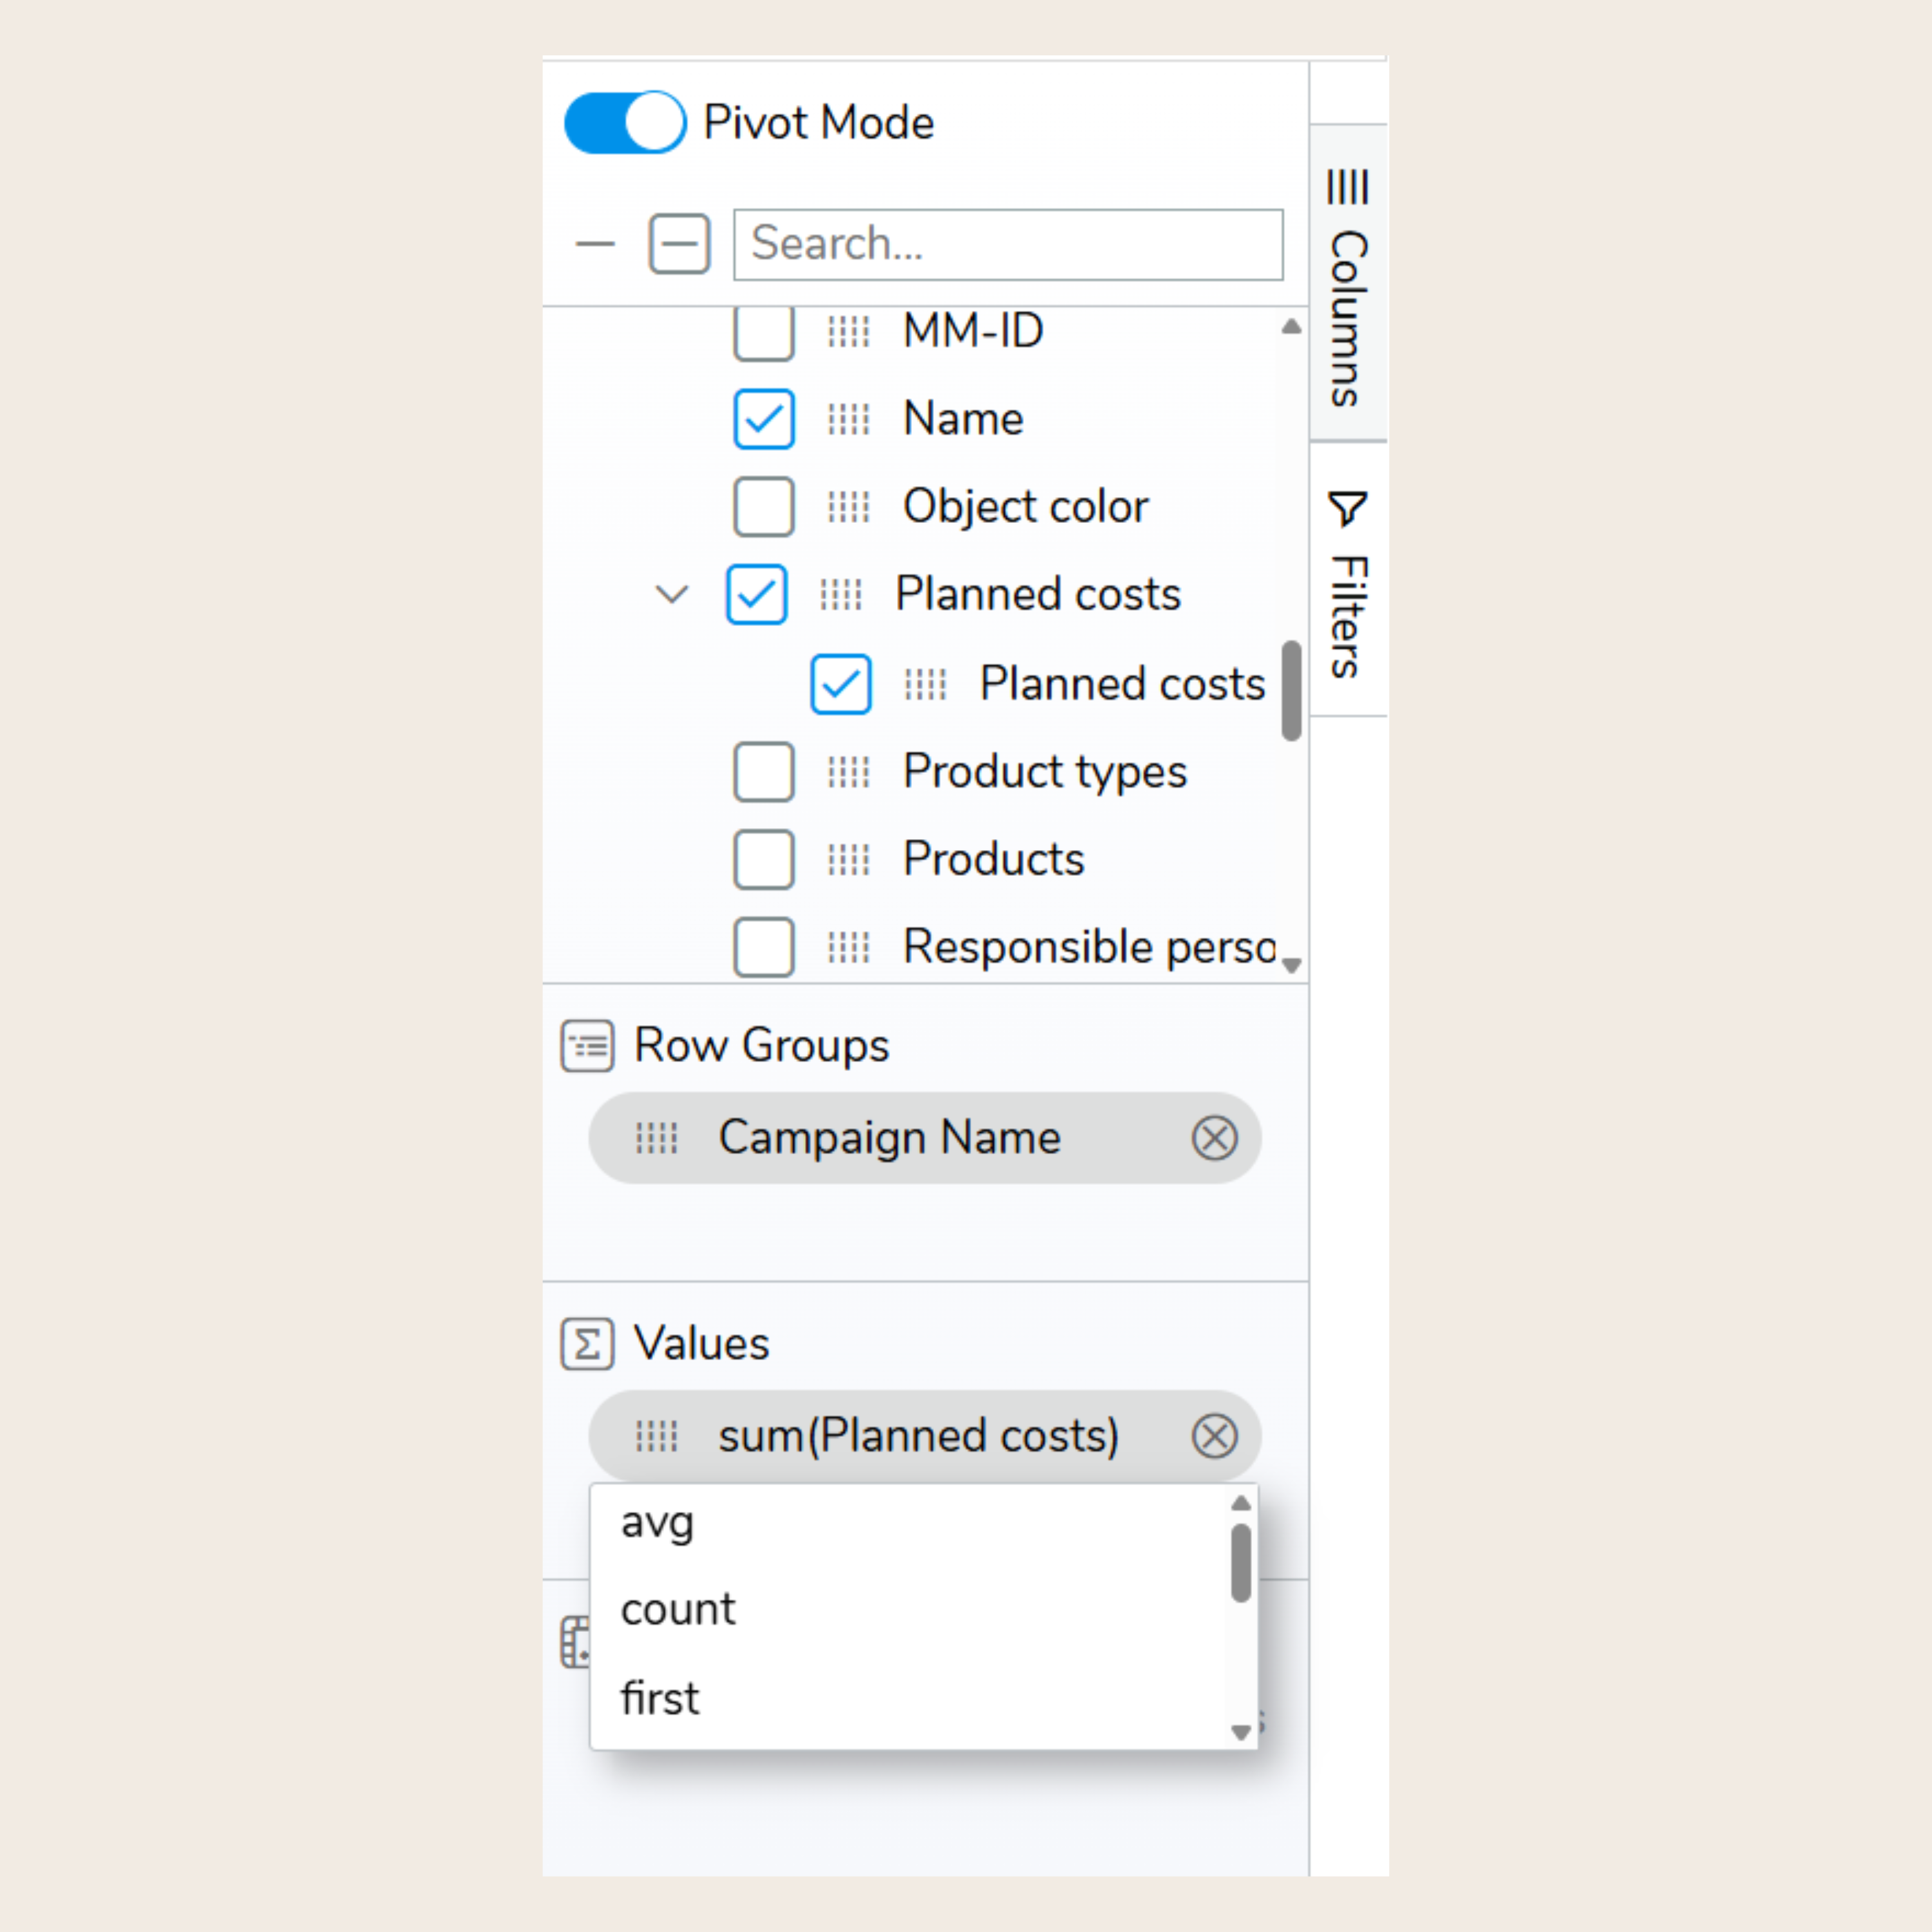The height and width of the screenshot is (1932, 1932).
Task: Click the column Search field
Action: coord(1007,244)
